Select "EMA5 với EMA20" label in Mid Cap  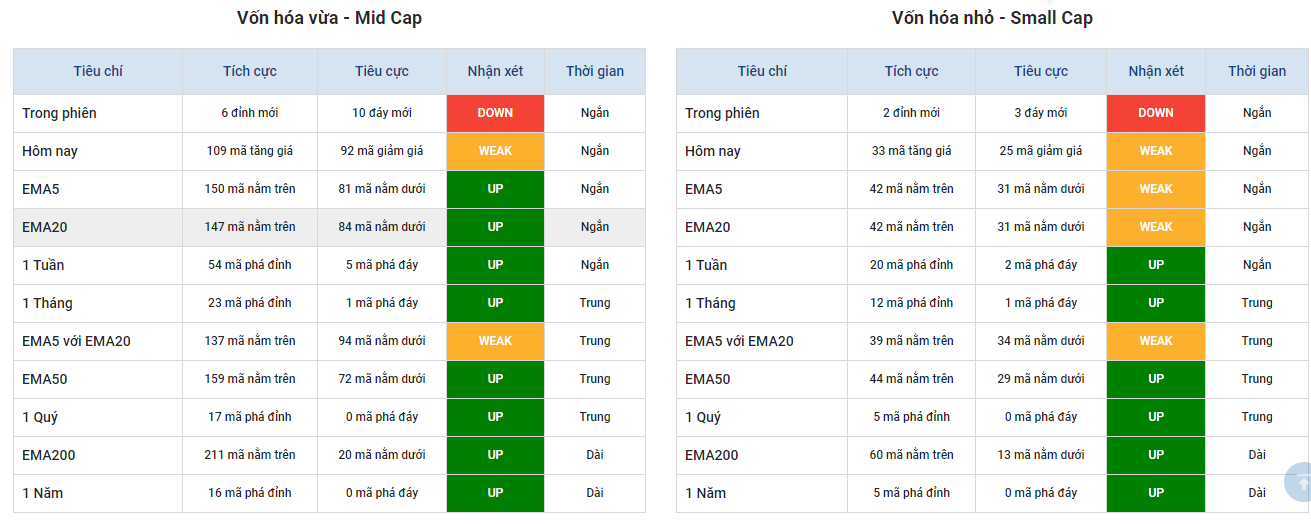point(76,341)
